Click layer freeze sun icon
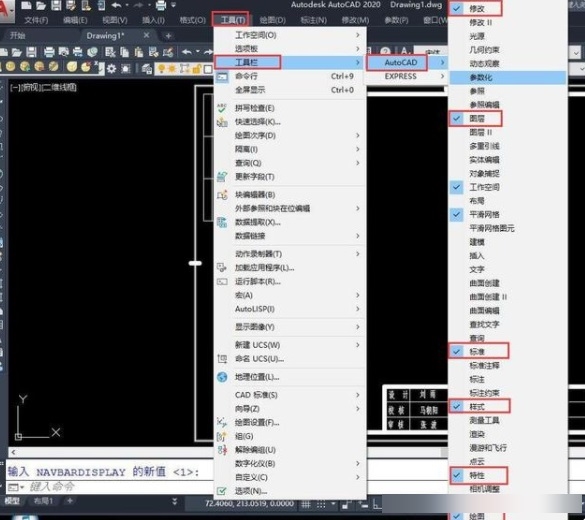This screenshot has height=520, width=585. pos(172,68)
